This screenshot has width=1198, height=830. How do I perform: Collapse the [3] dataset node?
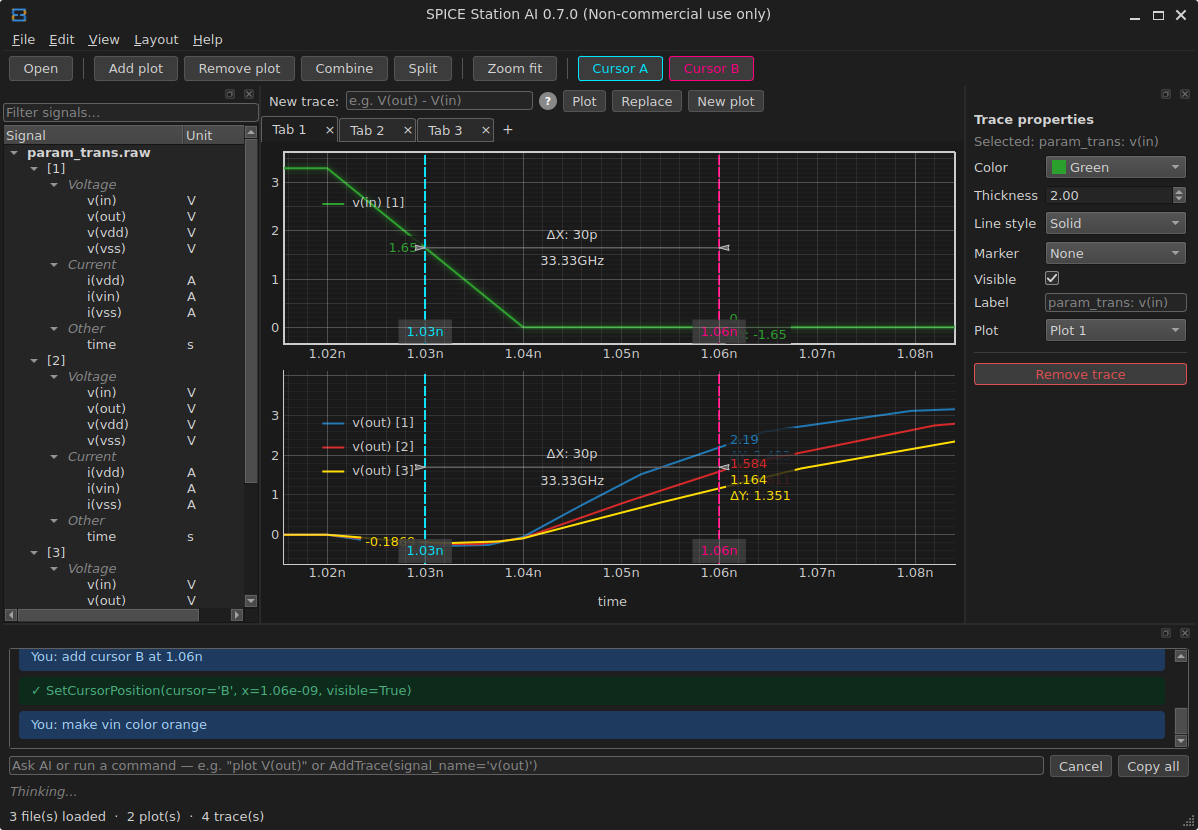tap(34, 552)
